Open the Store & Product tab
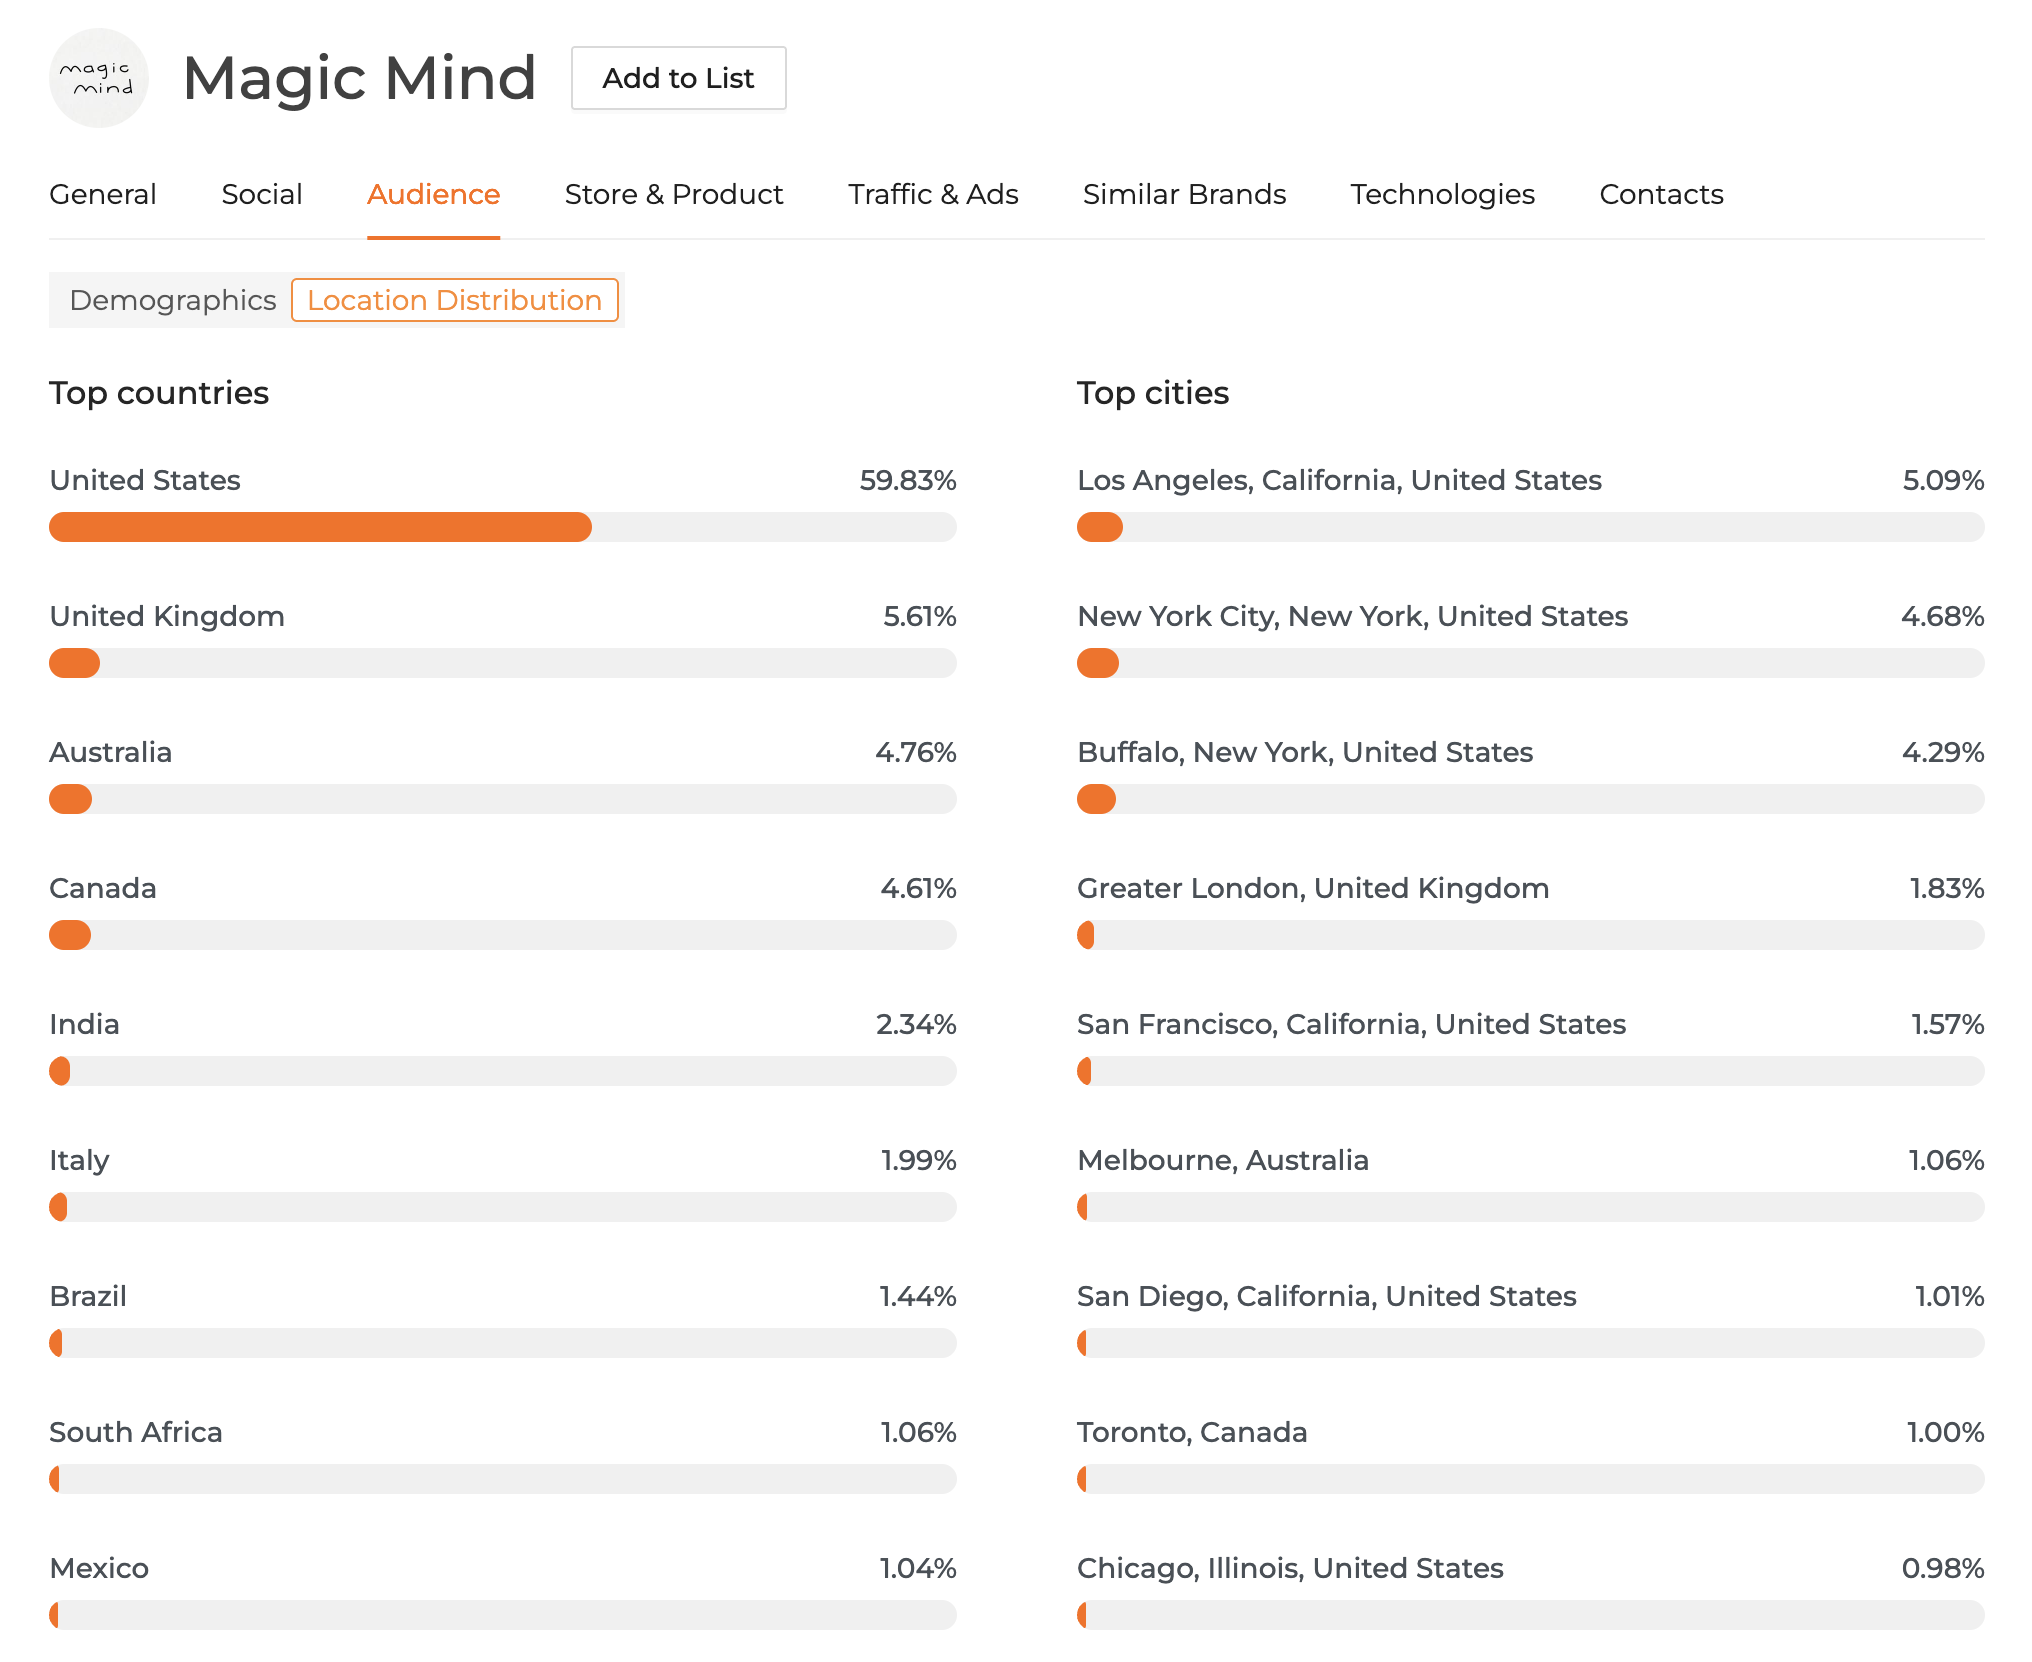Image resolution: width=2032 pixels, height=1662 pixels. point(673,194)
